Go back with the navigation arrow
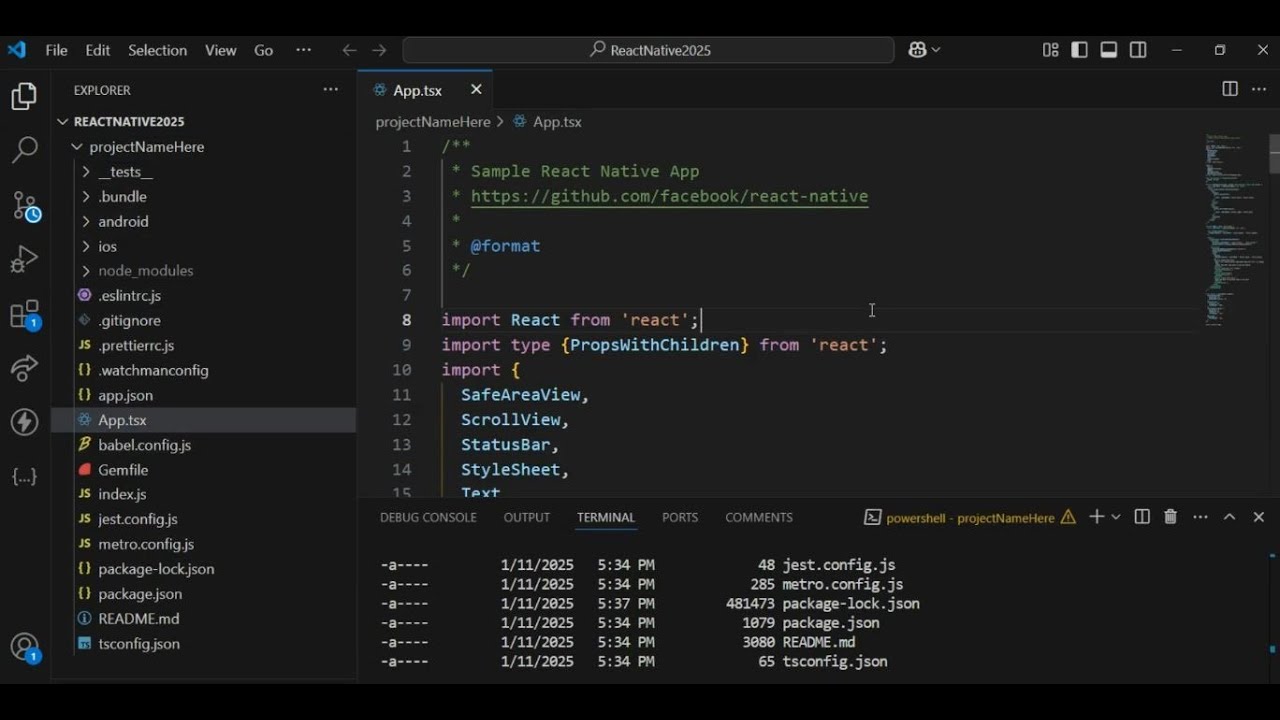This screenshot has height=720, width=1280. 349,50
